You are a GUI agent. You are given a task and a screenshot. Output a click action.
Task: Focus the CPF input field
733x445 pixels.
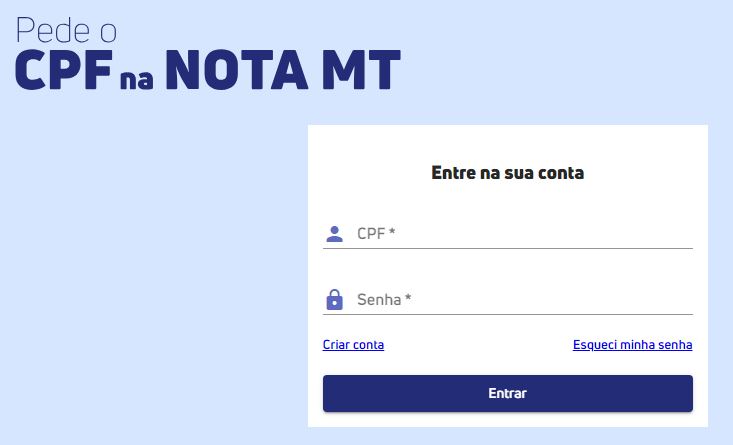tap(508, 234)
